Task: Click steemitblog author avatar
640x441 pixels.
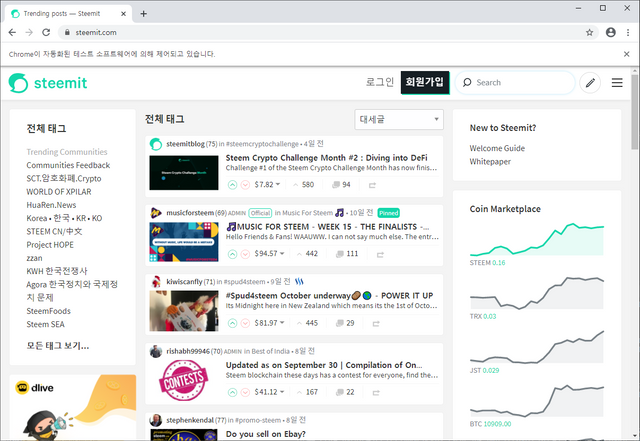Action: tap(156, 144)
